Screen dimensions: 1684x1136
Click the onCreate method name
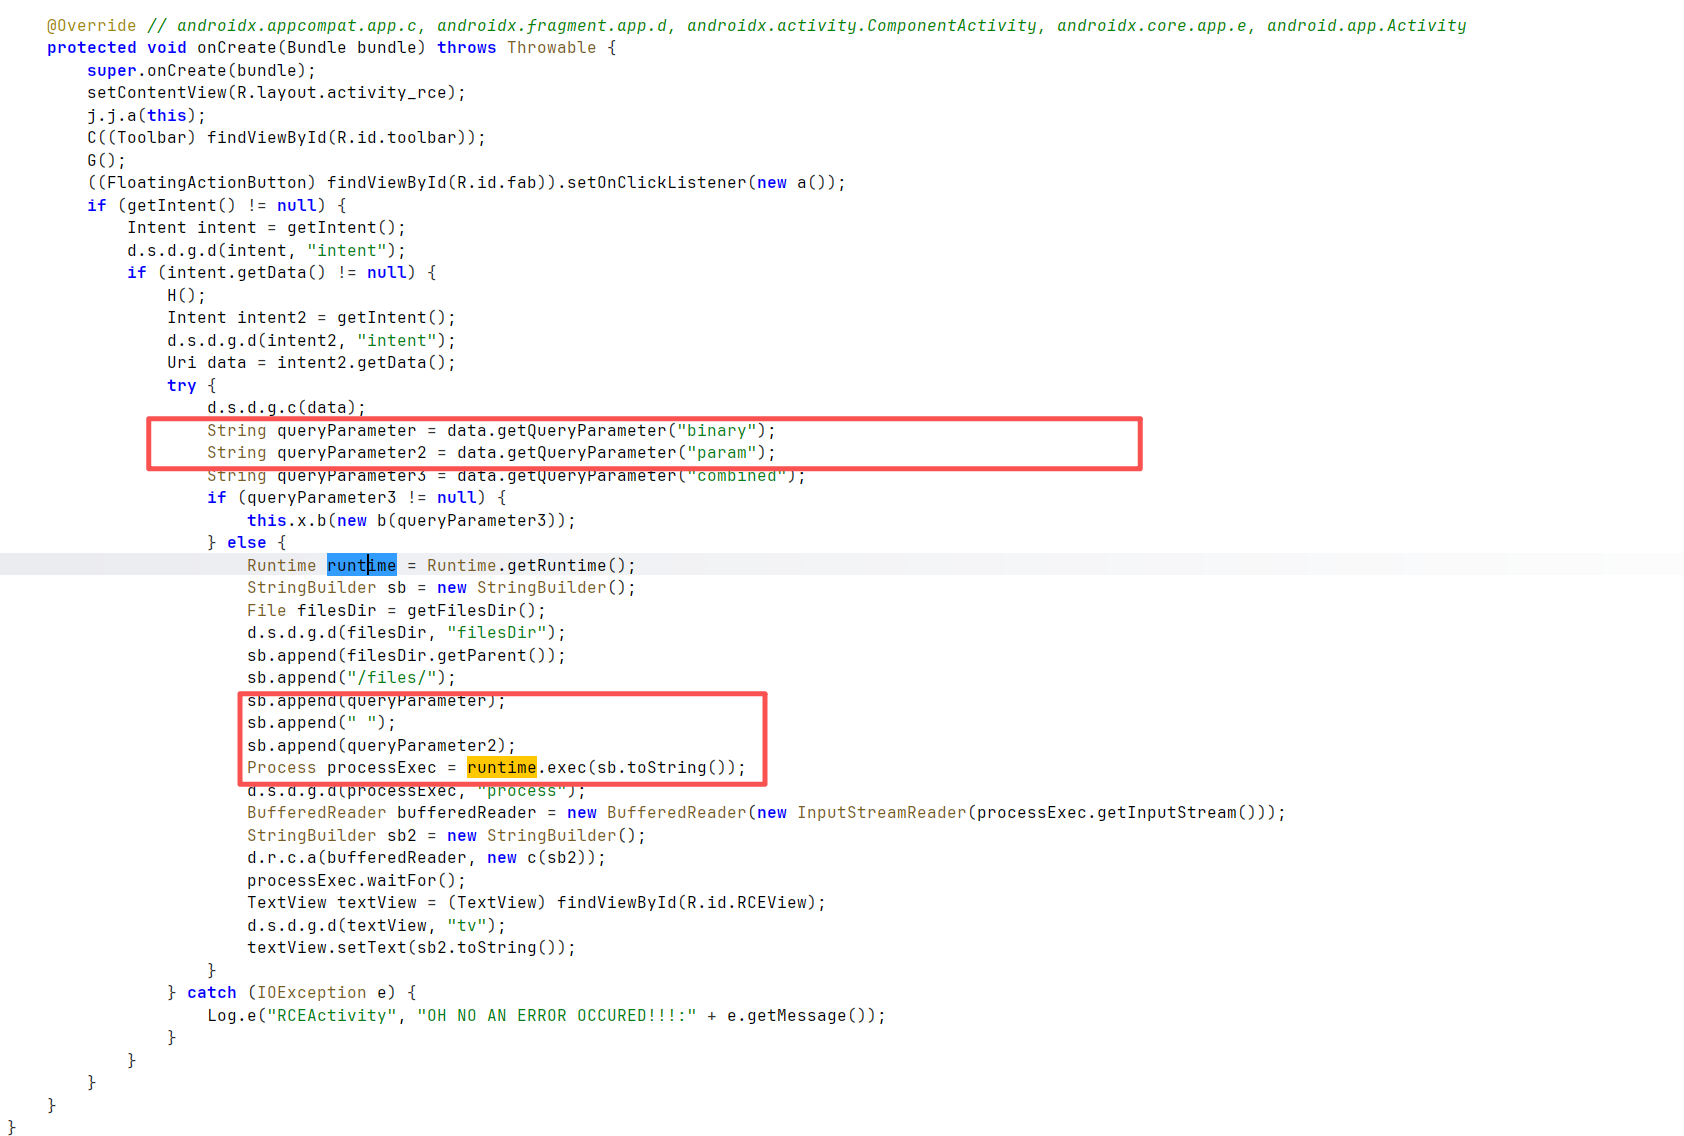point(236,47)
